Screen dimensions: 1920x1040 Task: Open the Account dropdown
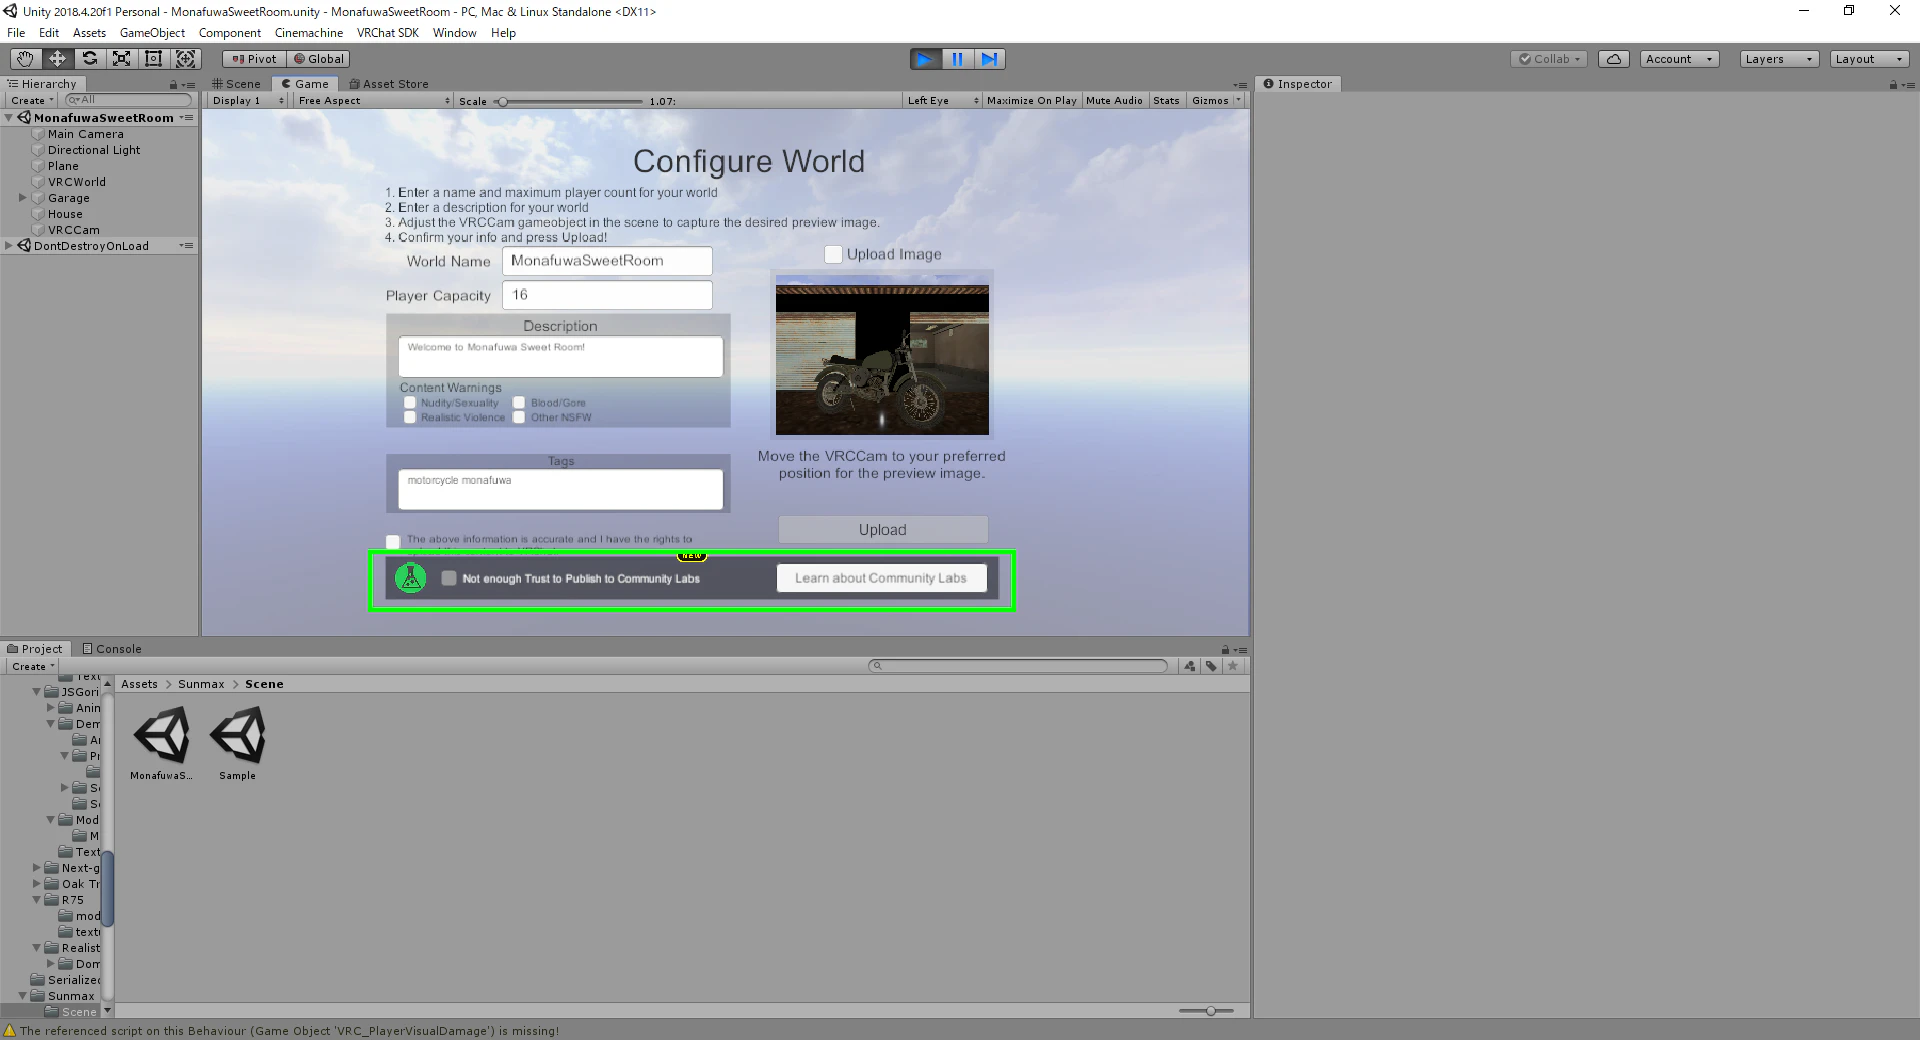(x=1679, y=59)
